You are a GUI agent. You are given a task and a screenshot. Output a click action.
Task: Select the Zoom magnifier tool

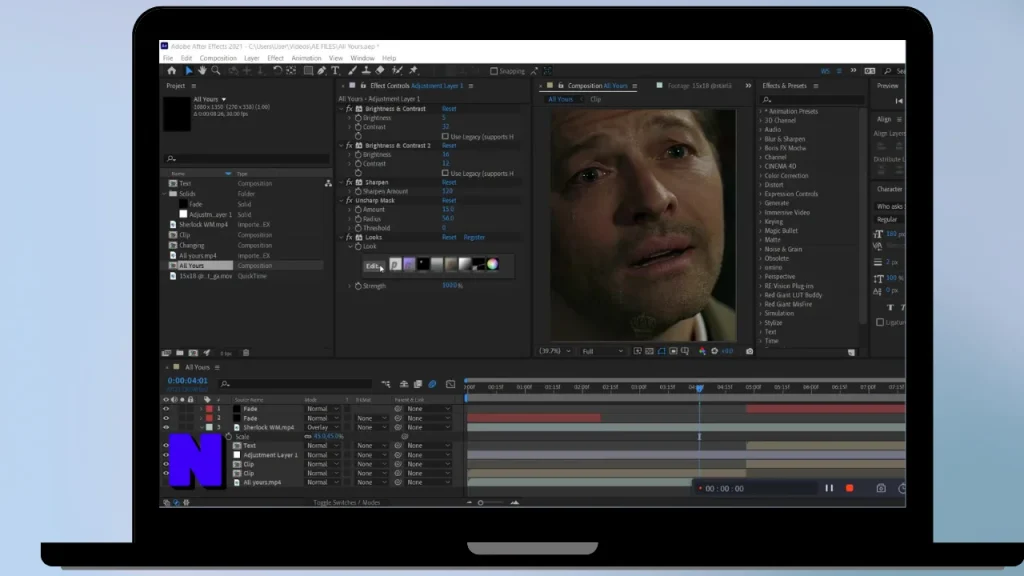[x=216, y=71]
